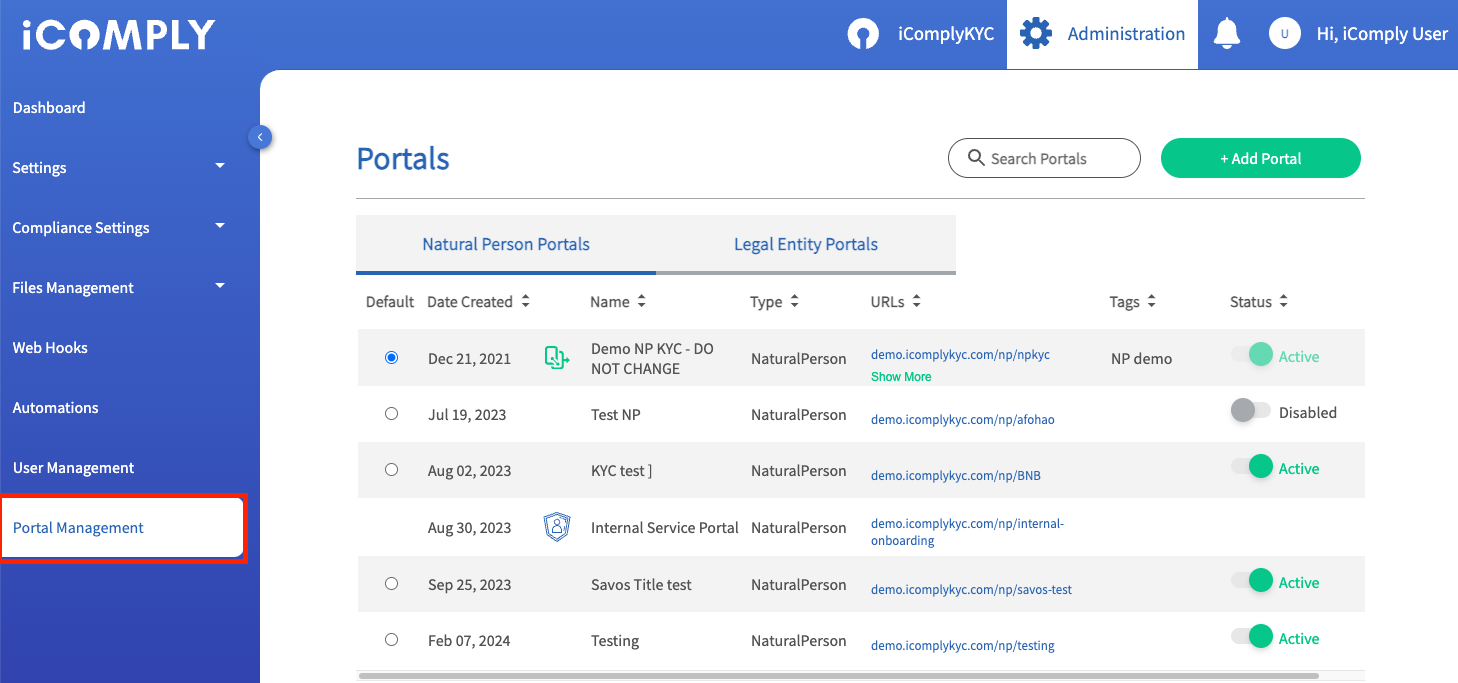
Task: Open the demo.icomplykyc.com/np/npkyc link
Action: coord(960,355)
